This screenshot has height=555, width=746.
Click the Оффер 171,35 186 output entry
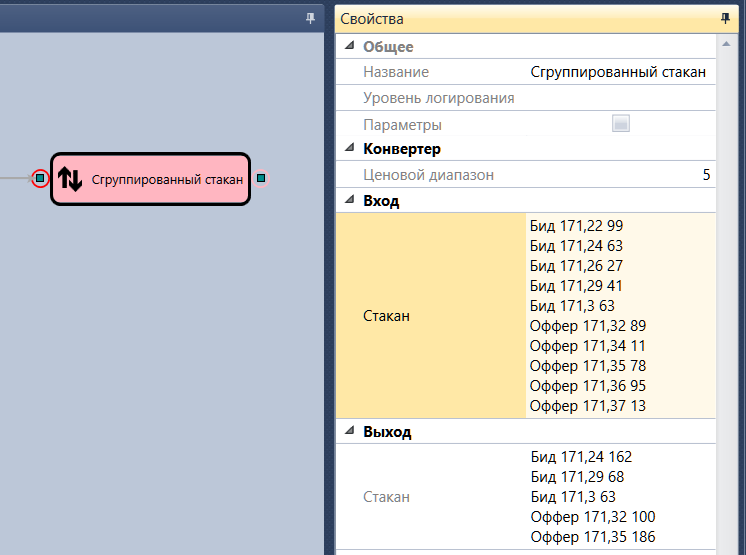click(x=593, y=536)
